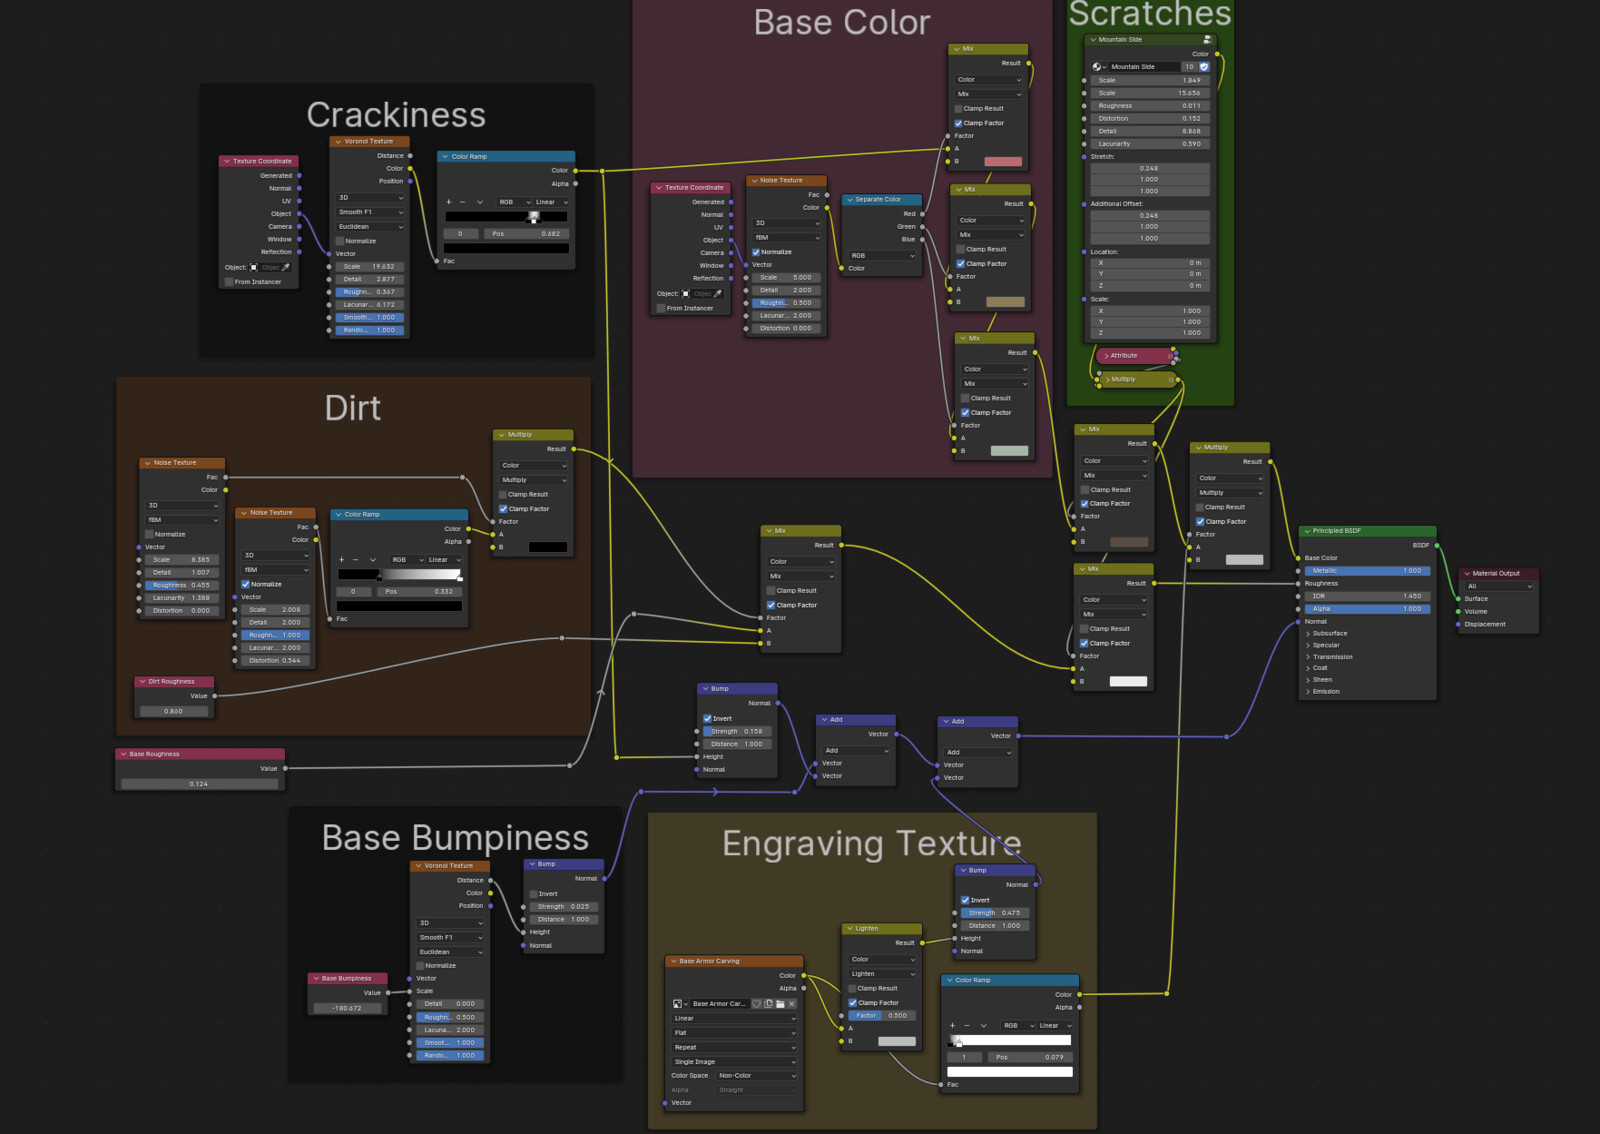Click the image browse icon in Base Armor Carving
This screenshot has height=1134, width=1600.
679,1004
